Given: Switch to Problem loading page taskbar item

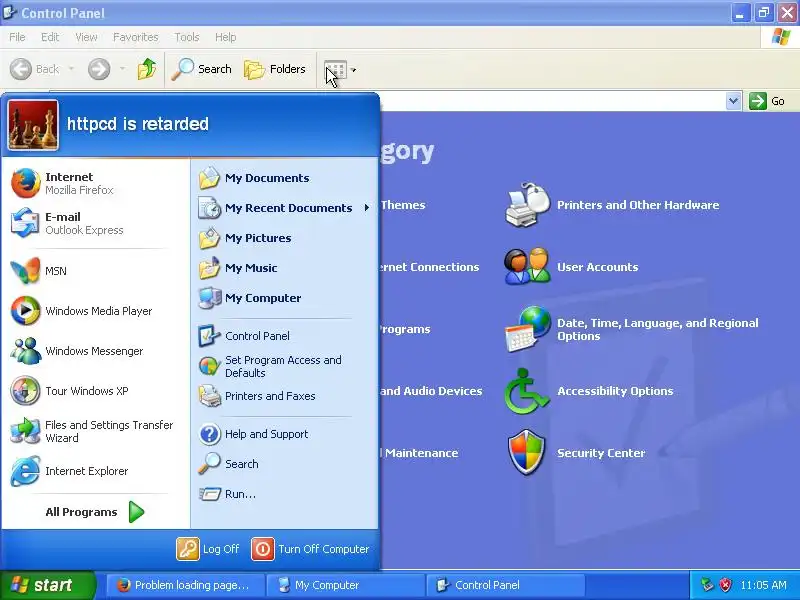Looking at the screenshot, I should click(x=186, y=585).
